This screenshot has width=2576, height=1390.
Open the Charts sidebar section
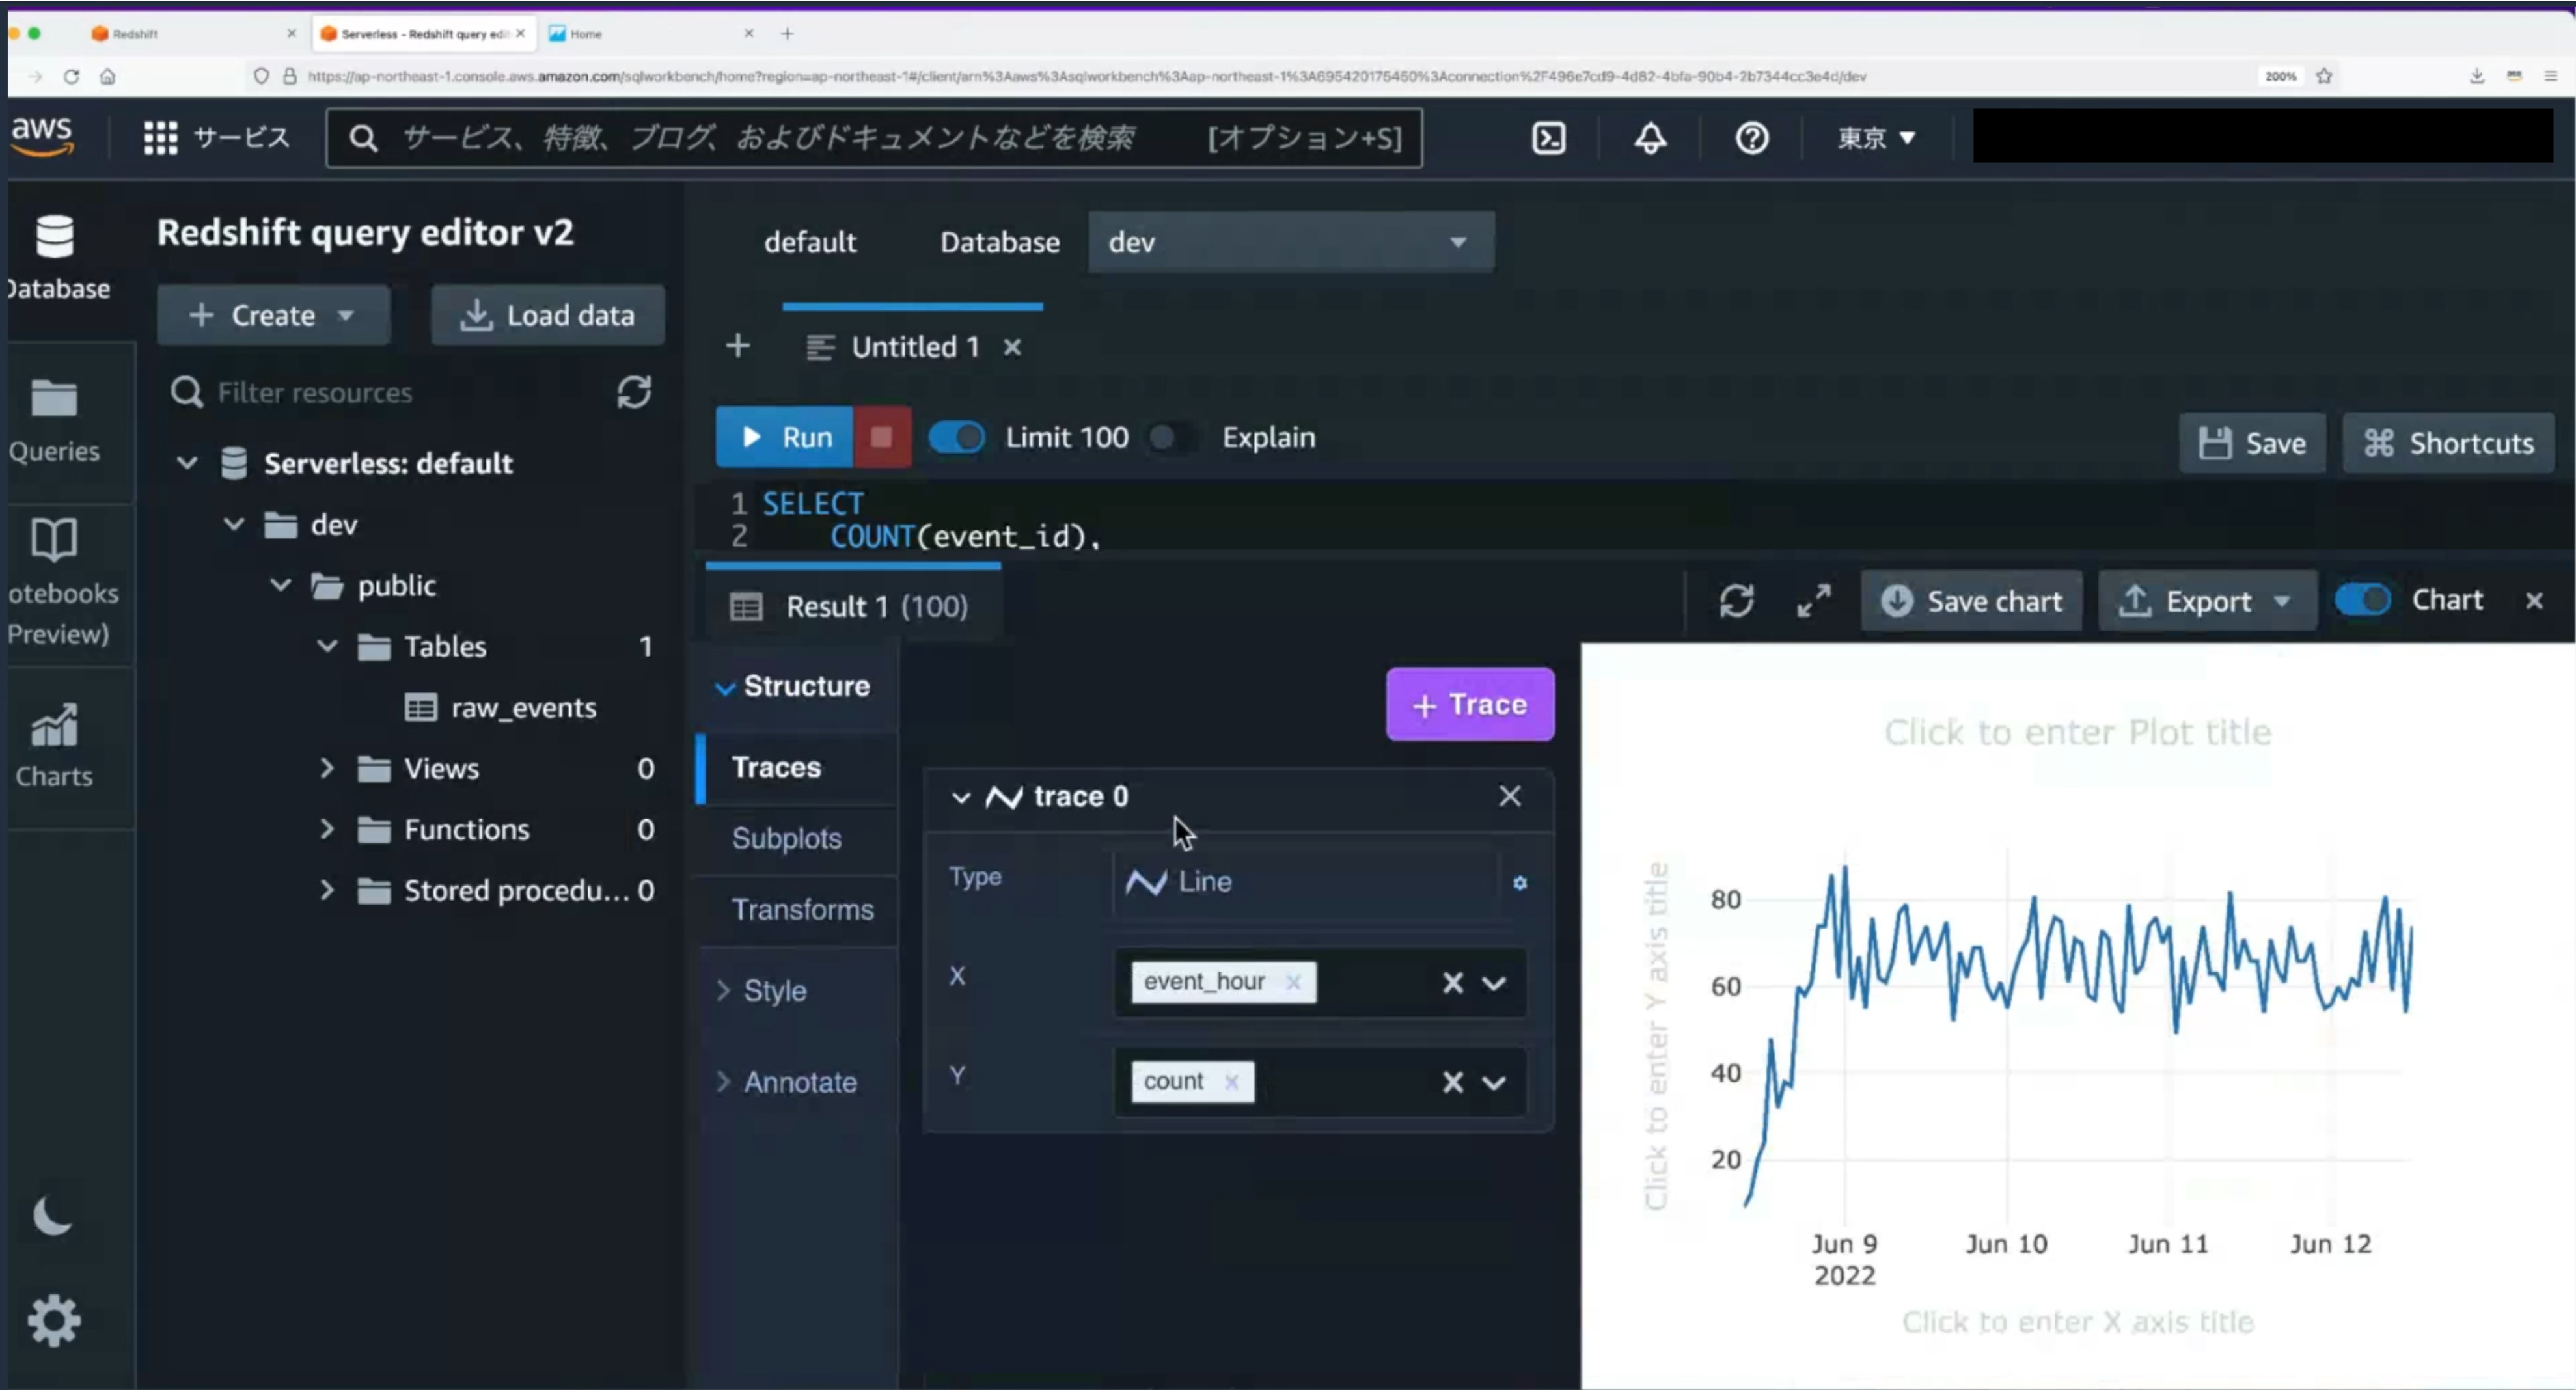[x=54, y=745]
